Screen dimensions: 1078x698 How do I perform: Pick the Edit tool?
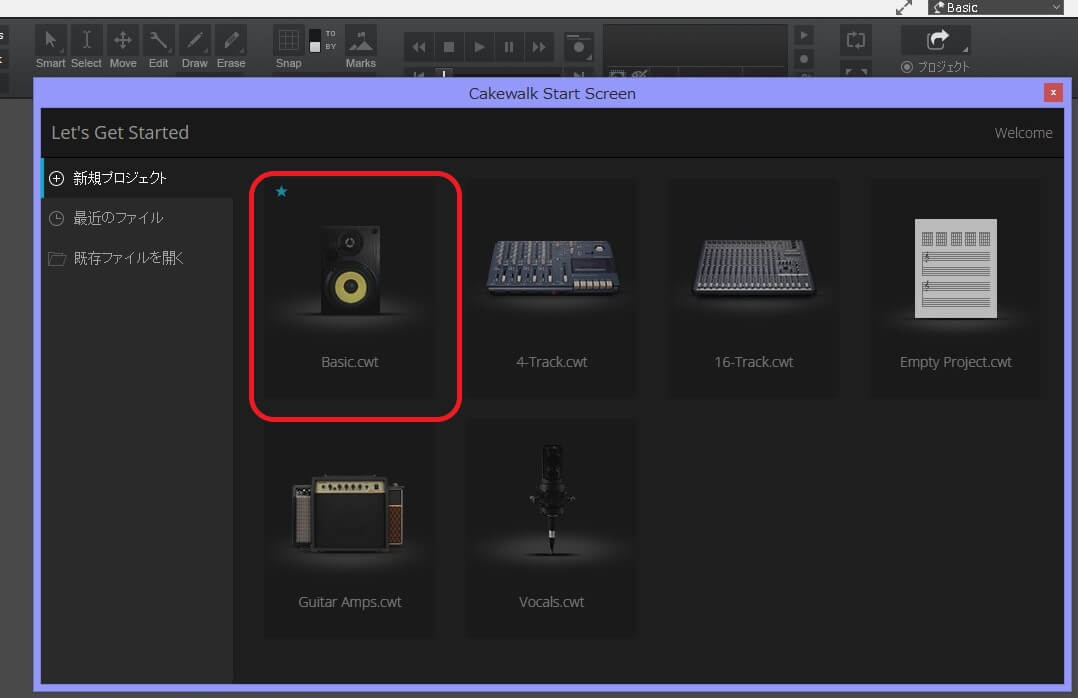[158, 47]
